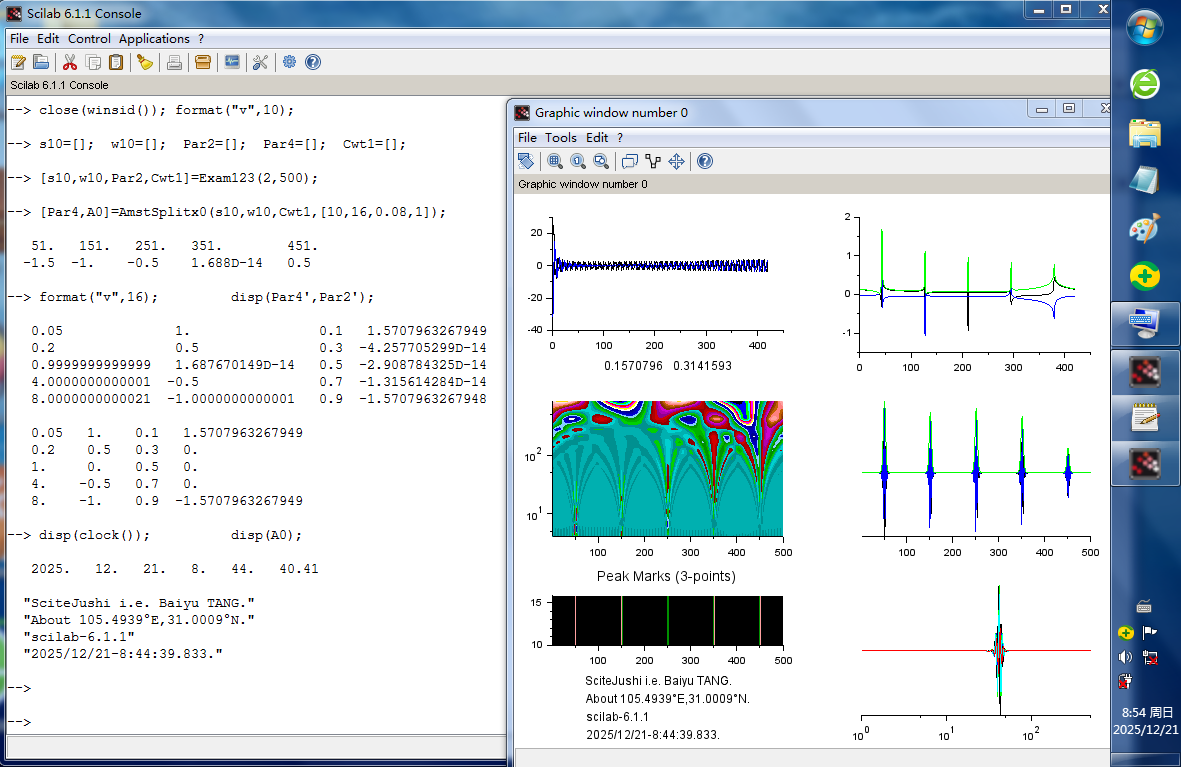The image size is (1181, 767).
Task: Launch SciNotes editor from console toolbar
Action: tap(18, 62)
